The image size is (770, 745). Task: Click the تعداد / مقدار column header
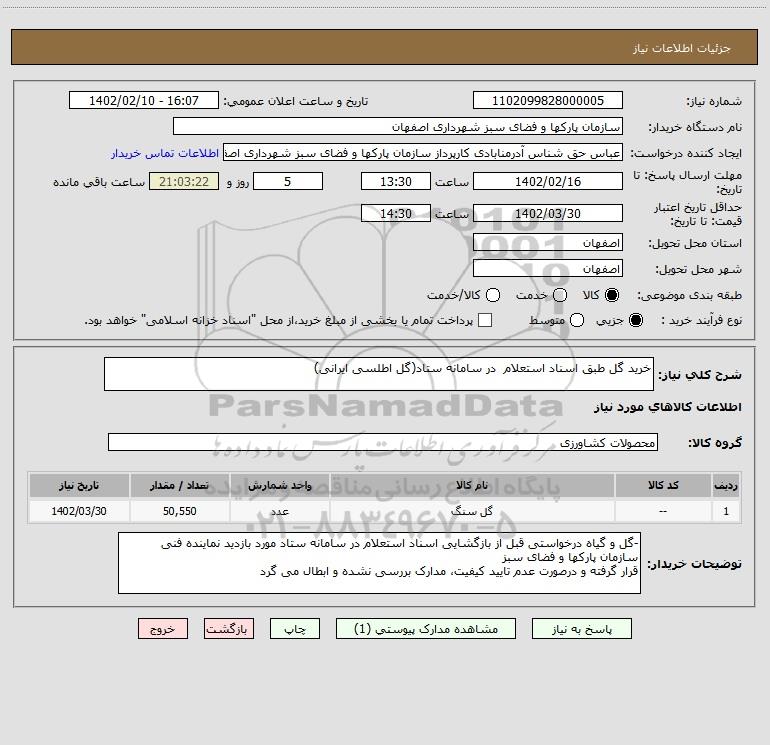click(179, 485)
